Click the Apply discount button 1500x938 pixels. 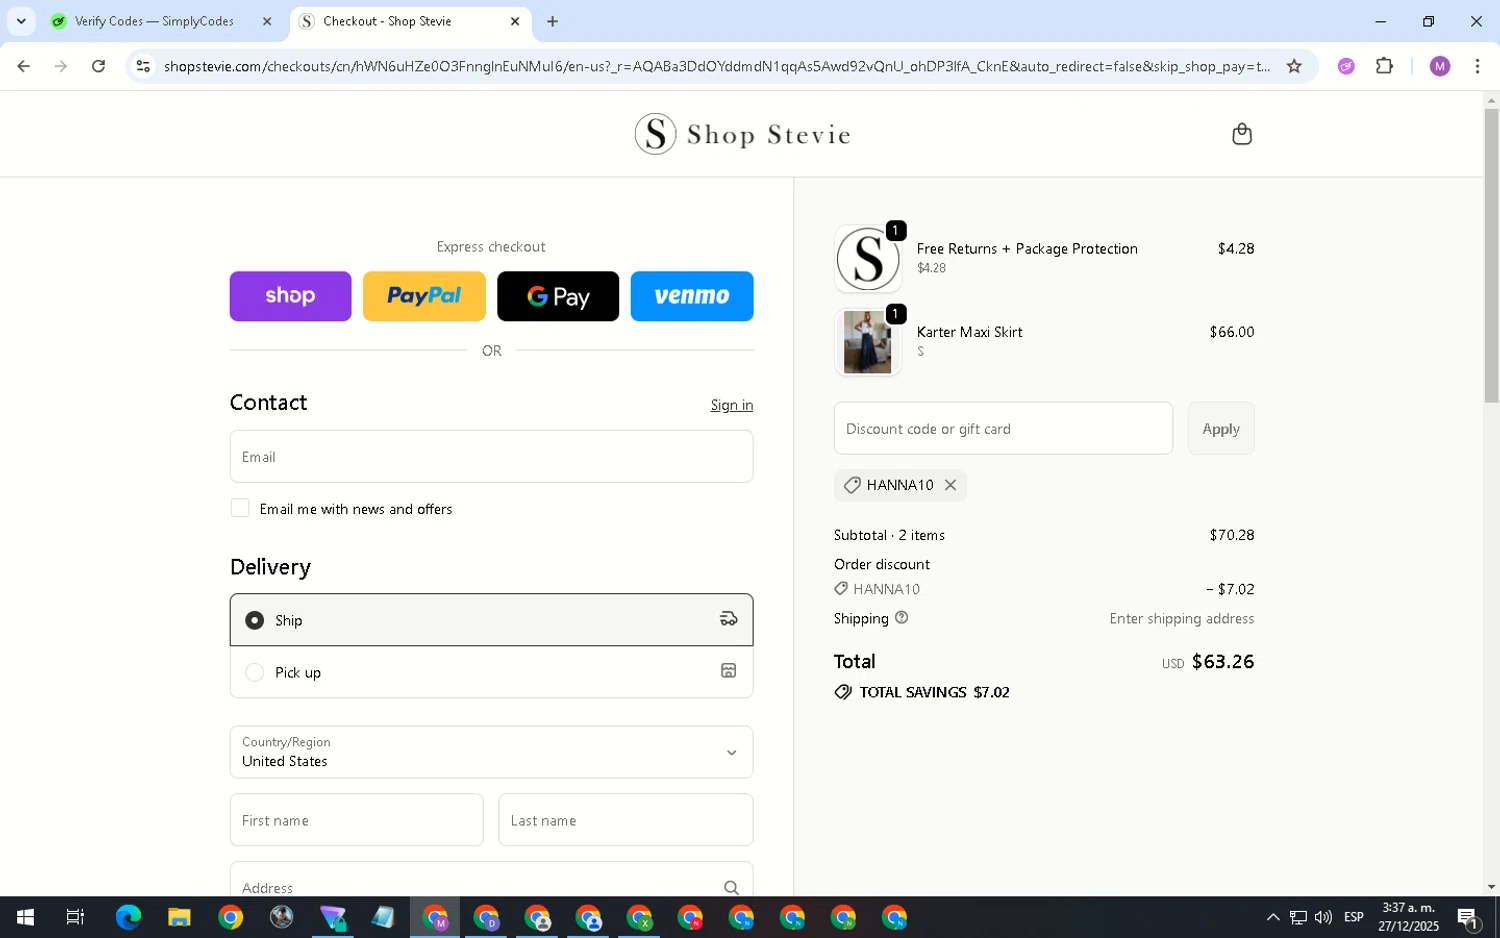click(1221, 428)
